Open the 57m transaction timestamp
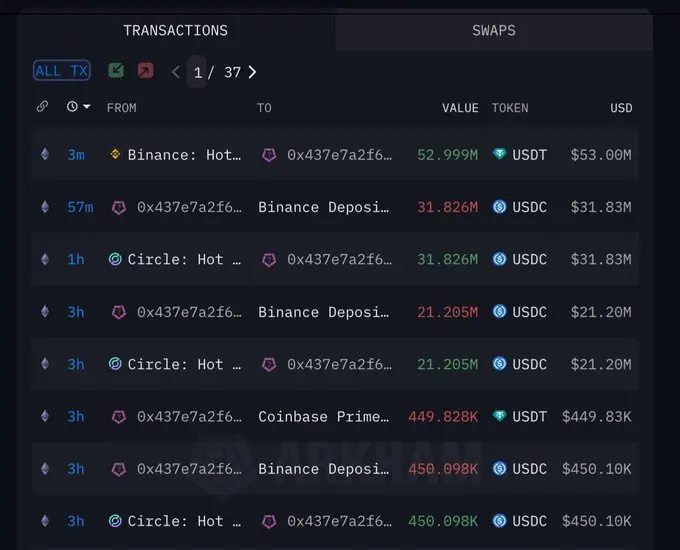 pyautogui.click(x=80, y=207)
